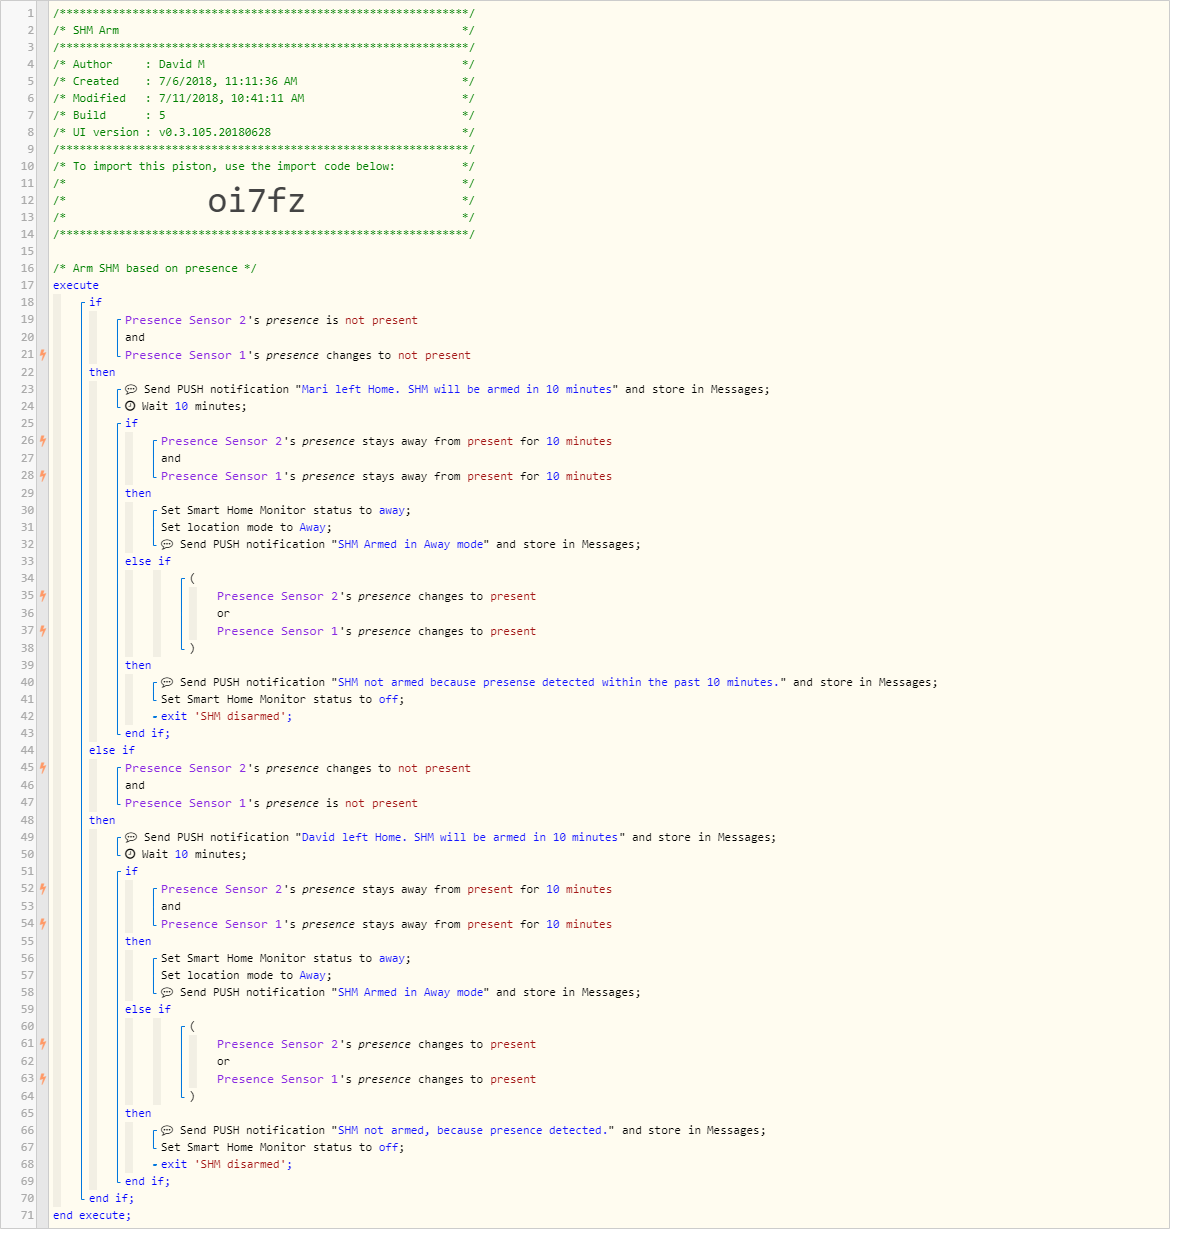
Task: Click "Set Smart Home Monitor status to away" on line 56
Action: pos(286,959)
